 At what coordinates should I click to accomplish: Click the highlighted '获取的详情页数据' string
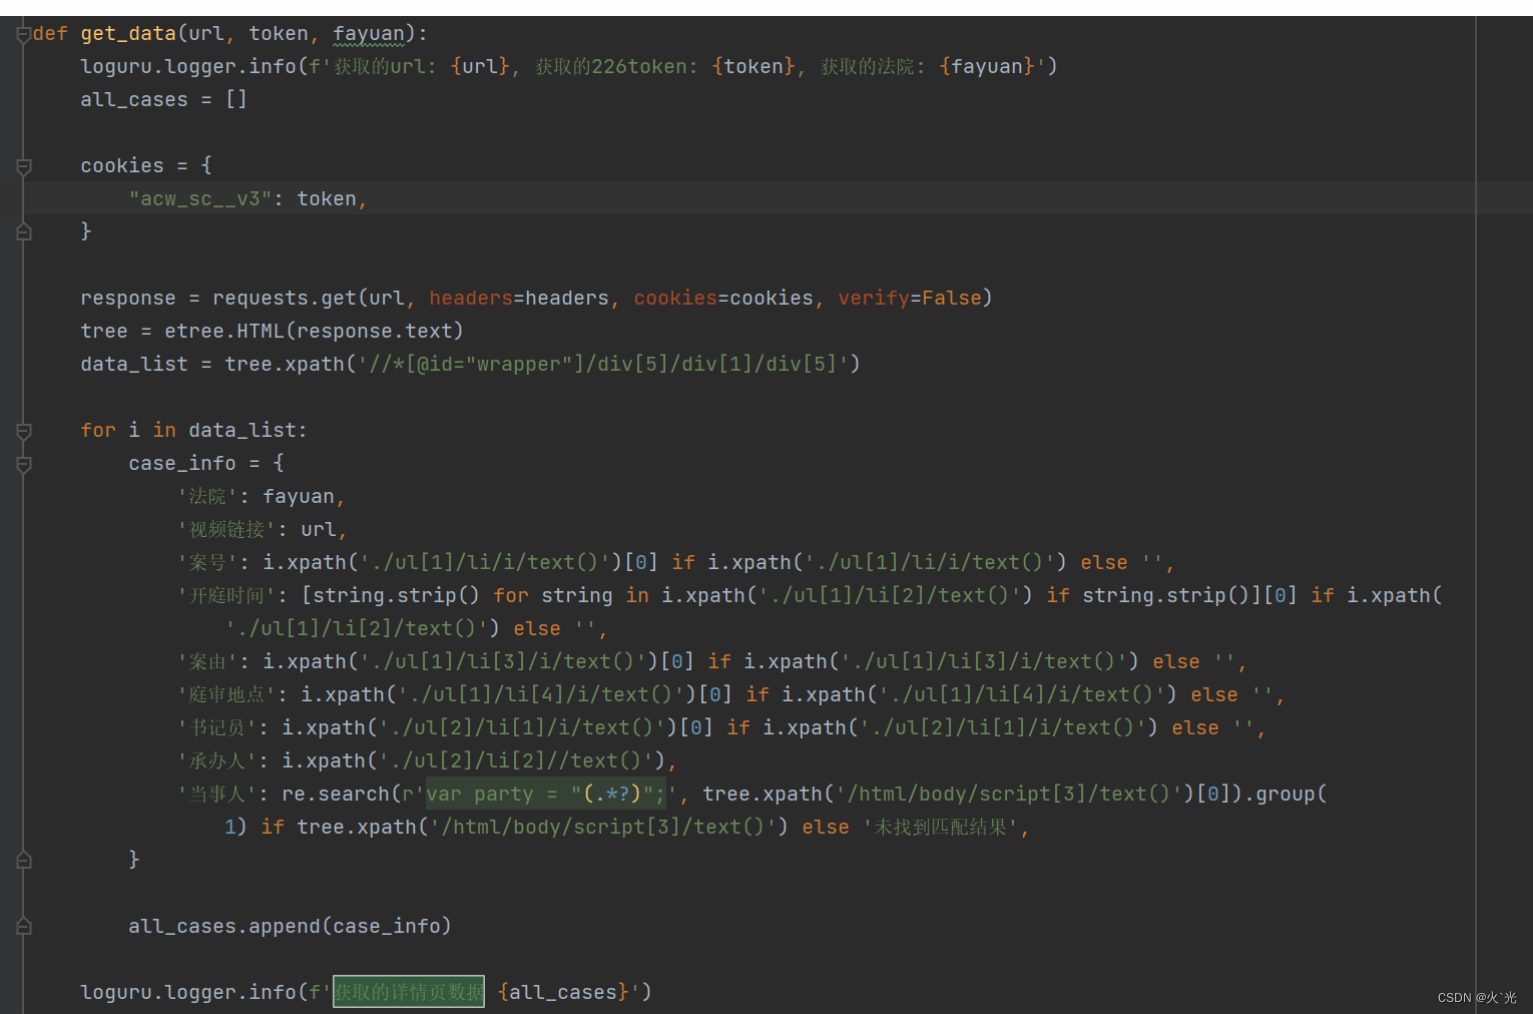click(x=408, y=992)
